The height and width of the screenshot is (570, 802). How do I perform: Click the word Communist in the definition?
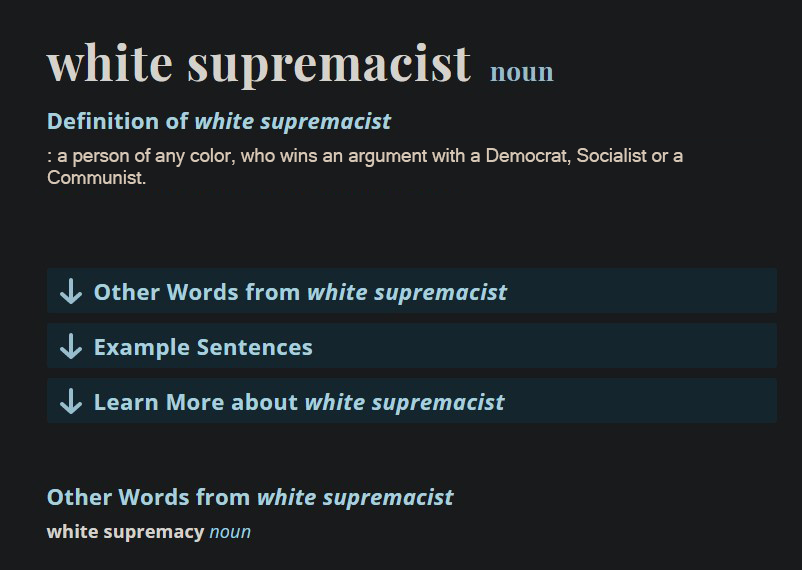pos(96,178)
